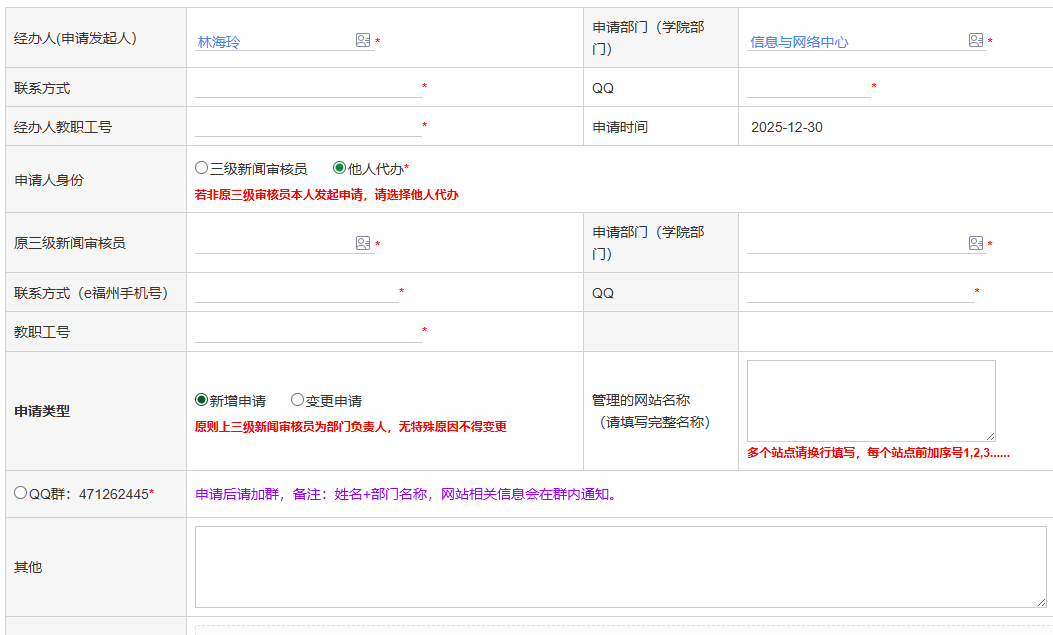Viewport: 1053px width, 635px height.
Task: Grab the resize handle of 其他 text area
Action: 1041,601
